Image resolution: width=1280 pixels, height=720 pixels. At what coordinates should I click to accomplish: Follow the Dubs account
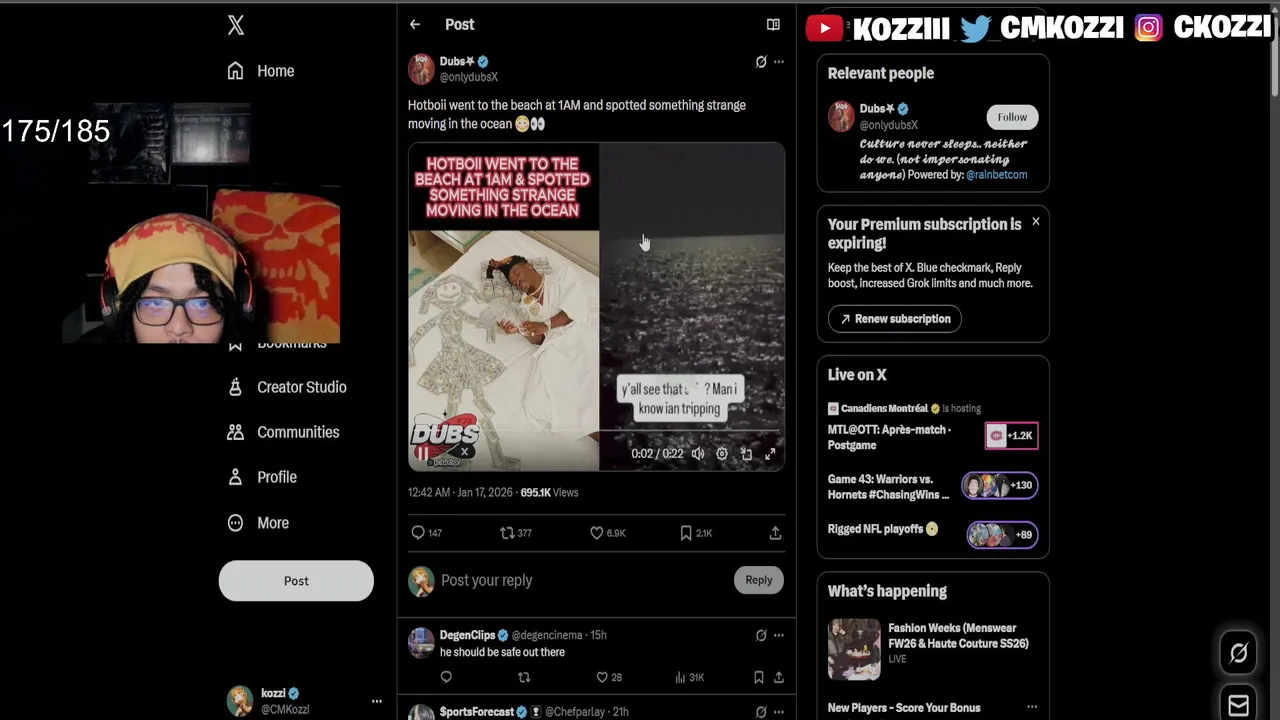tap(1012, 117)
